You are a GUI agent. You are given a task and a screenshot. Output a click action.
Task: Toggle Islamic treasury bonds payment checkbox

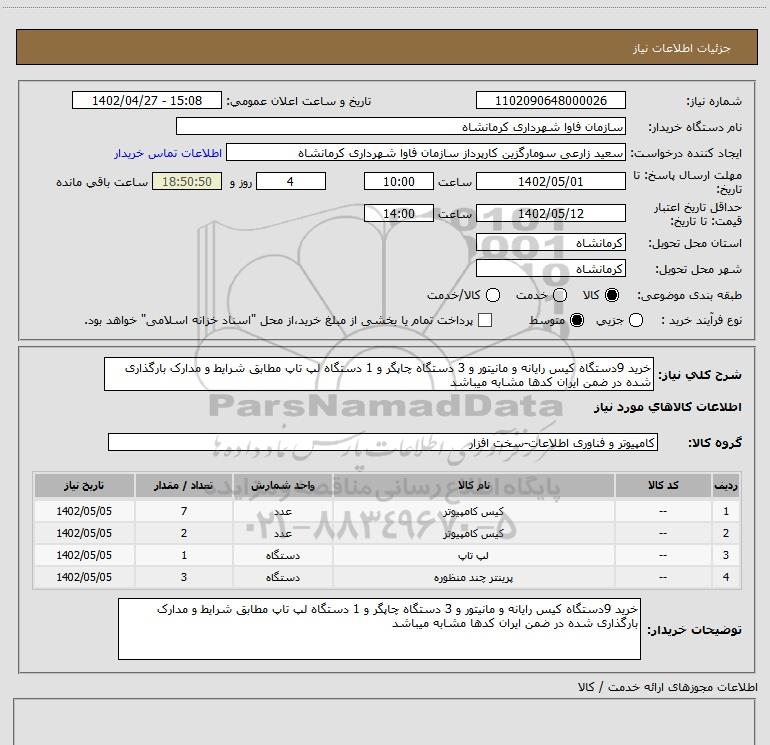click(485, 320)
